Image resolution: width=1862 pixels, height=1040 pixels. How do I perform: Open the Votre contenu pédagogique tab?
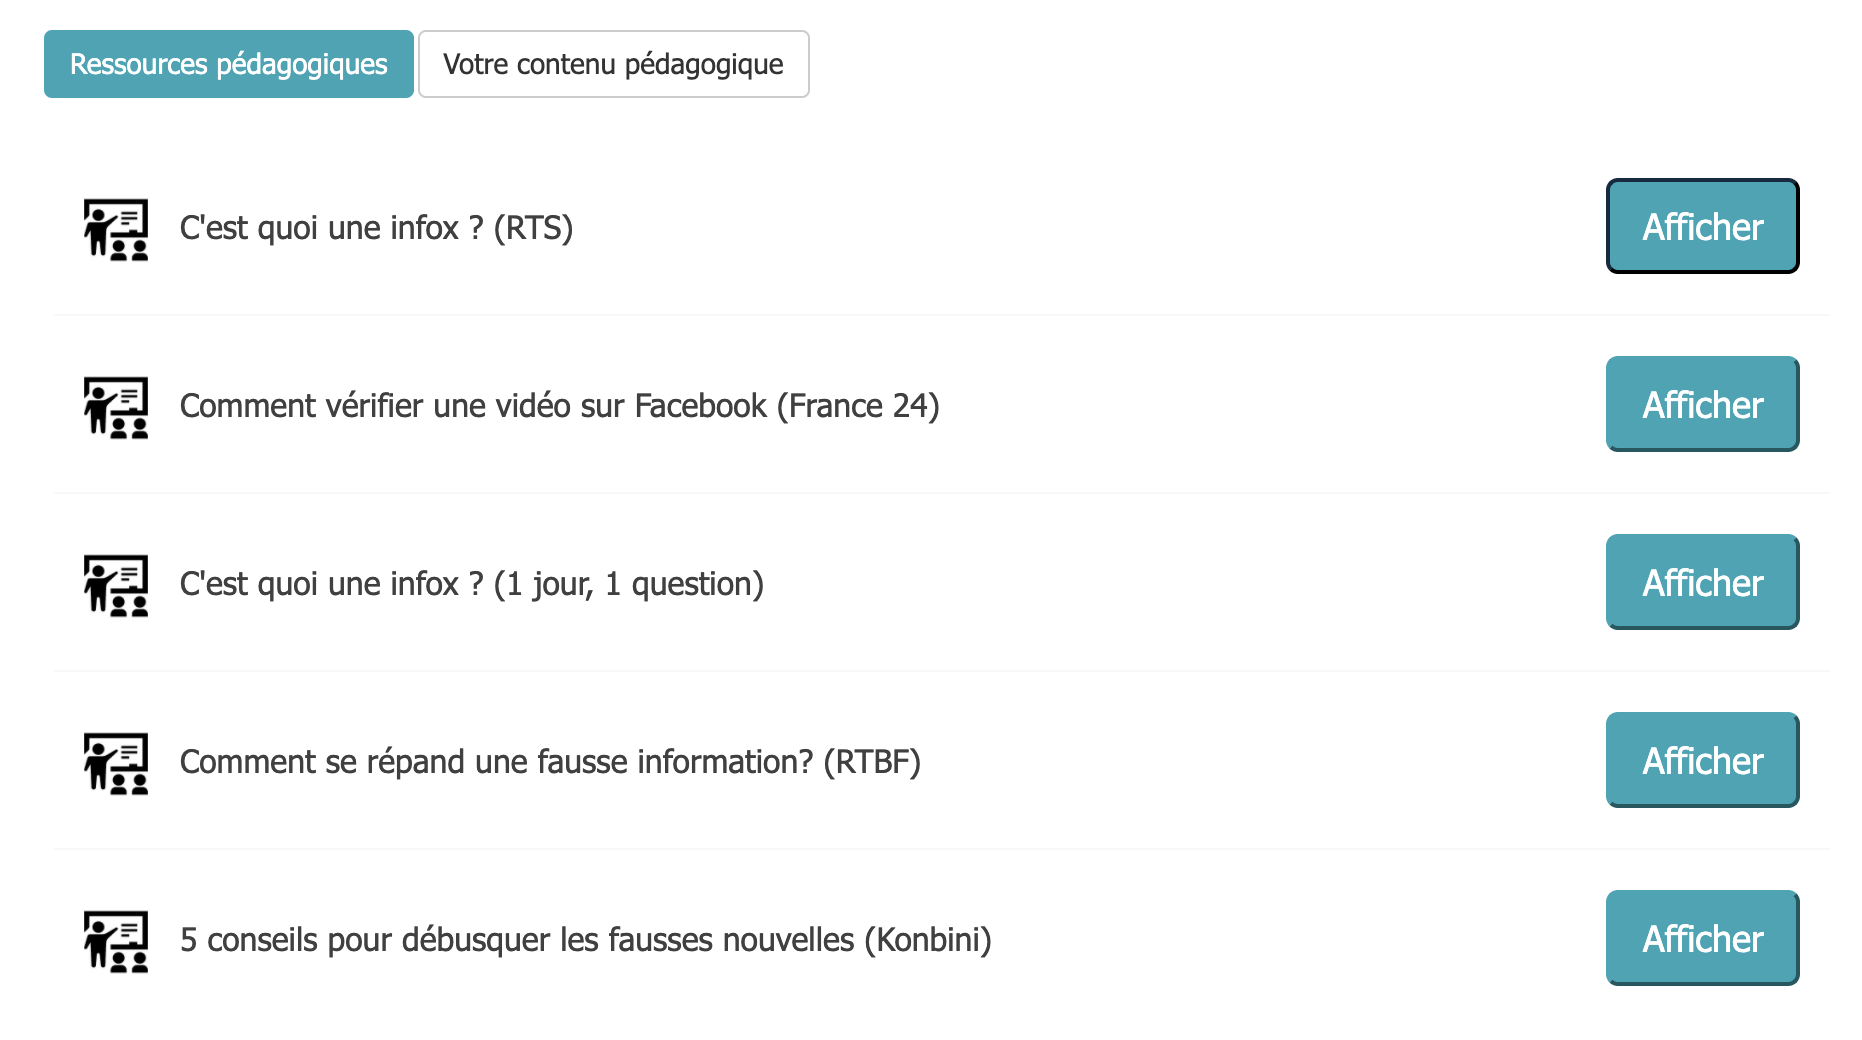[613, 64]
